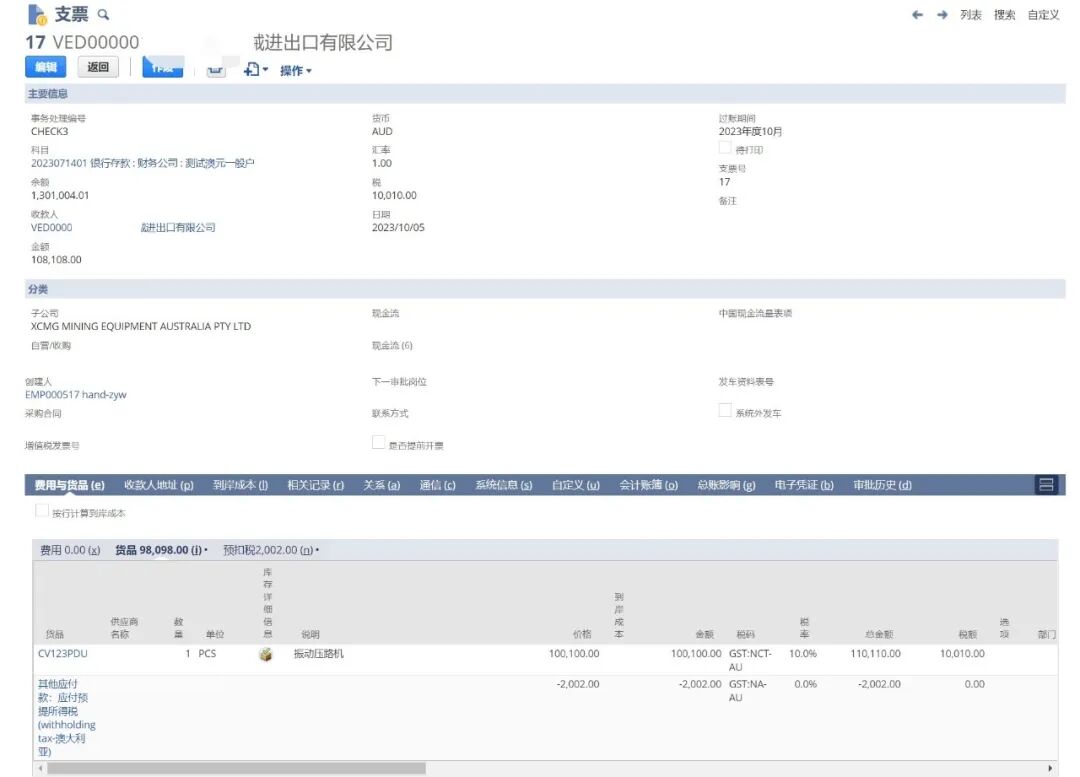This screenshot has height=777, width=1080.
Task: Open creator link EMP000517 hand-zyw
Action: point(76,395)
